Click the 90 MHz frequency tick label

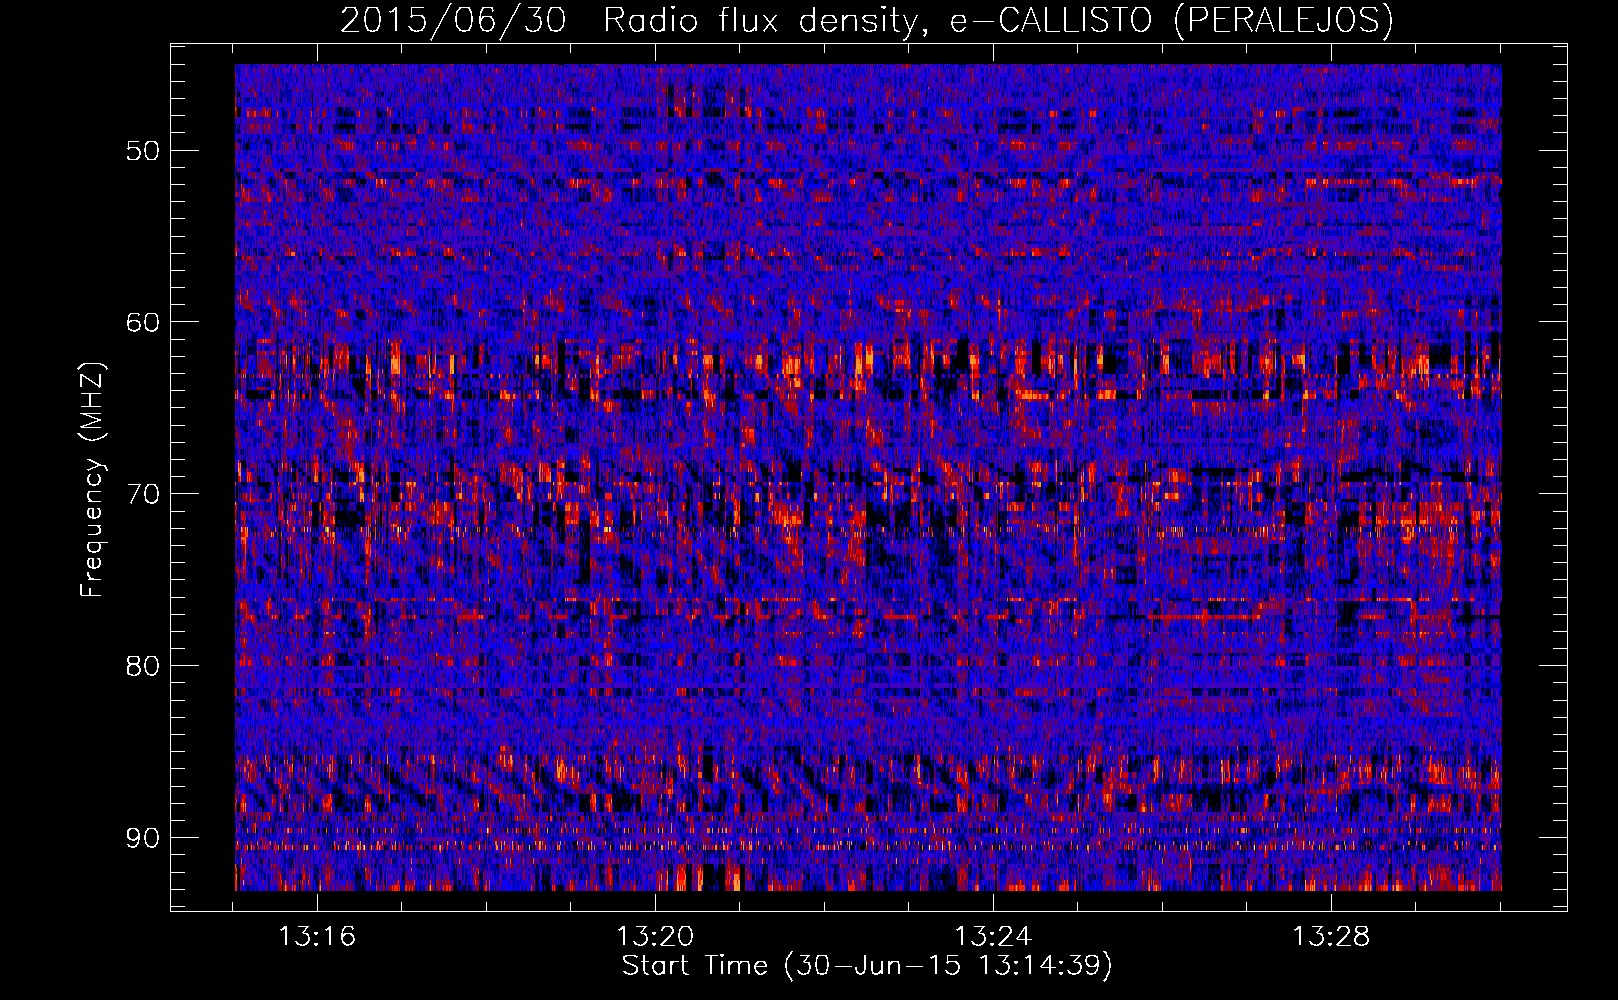coord(142,838)
